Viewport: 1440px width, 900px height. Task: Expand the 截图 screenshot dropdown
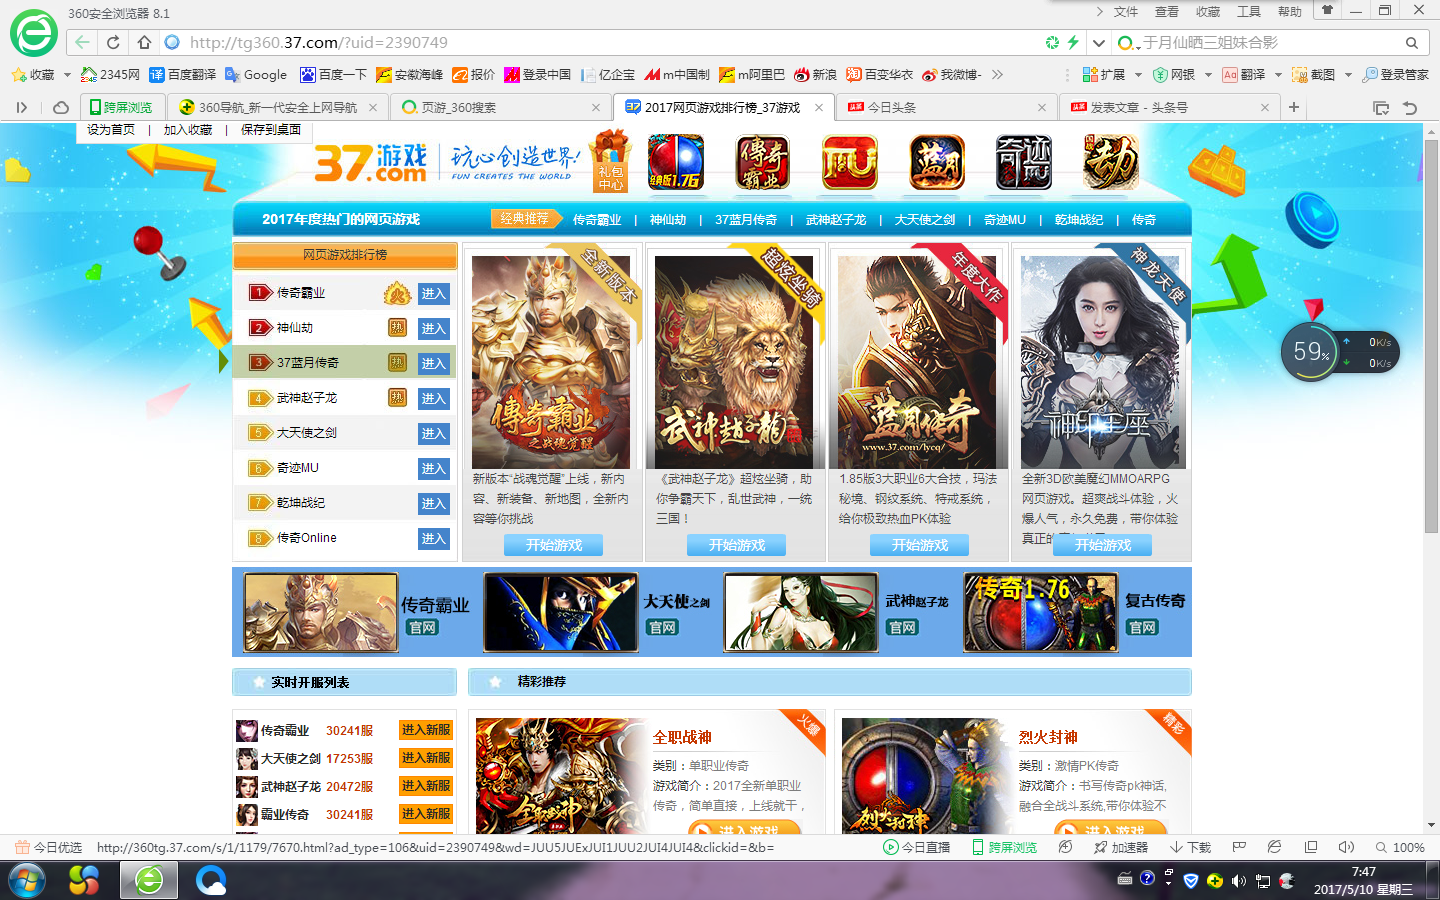(x=1348, y=75)
